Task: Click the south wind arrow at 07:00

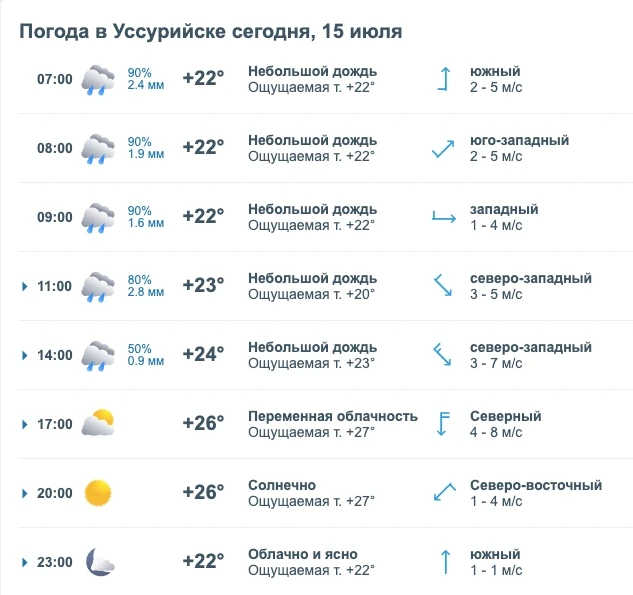Action: coord(444,79)
